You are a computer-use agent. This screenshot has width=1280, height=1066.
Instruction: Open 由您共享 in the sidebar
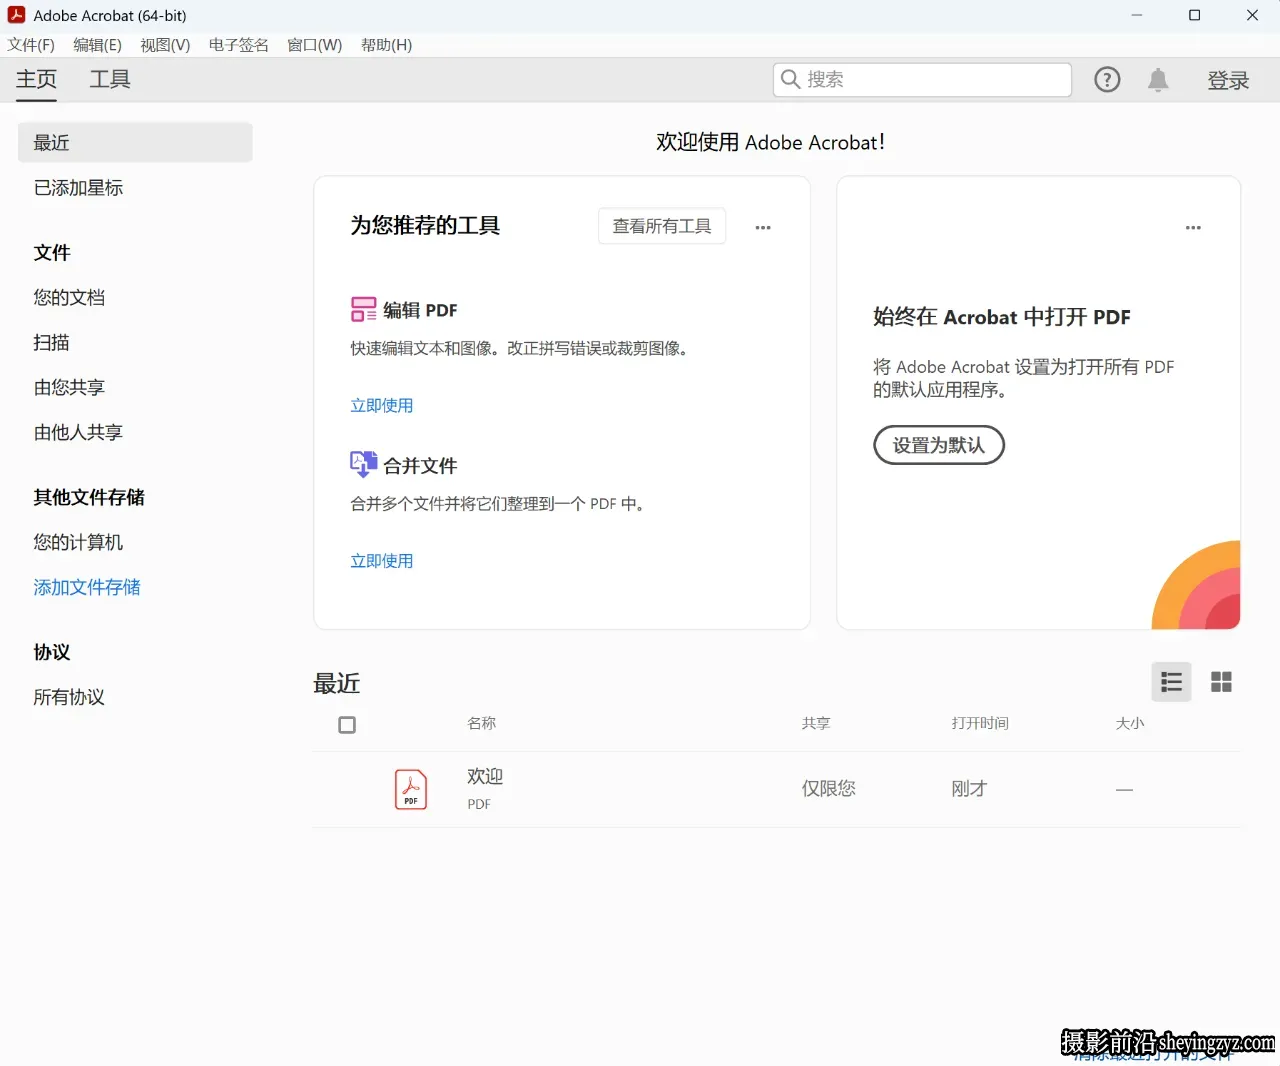pyautogui.click(x=69, y=387)
